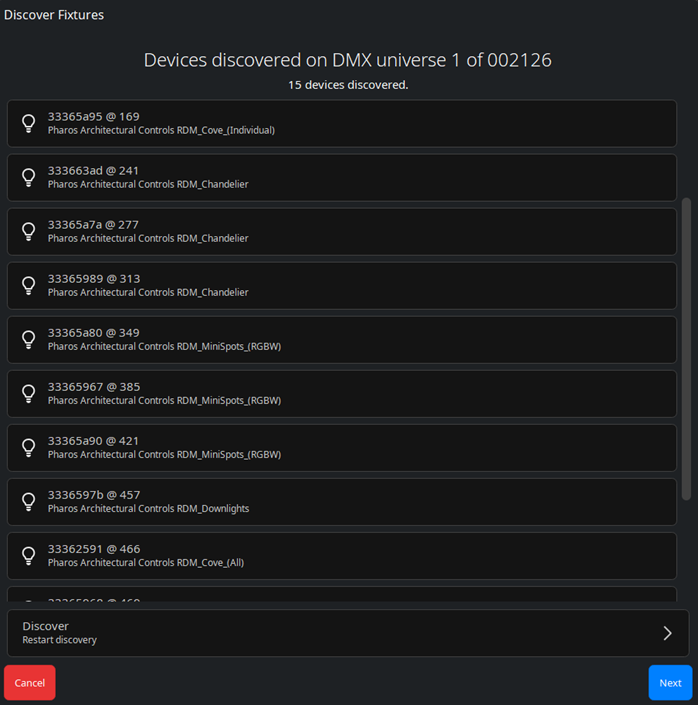
Task: Click the device list vertical scrollbar
Action: click(x=686, y=348)
